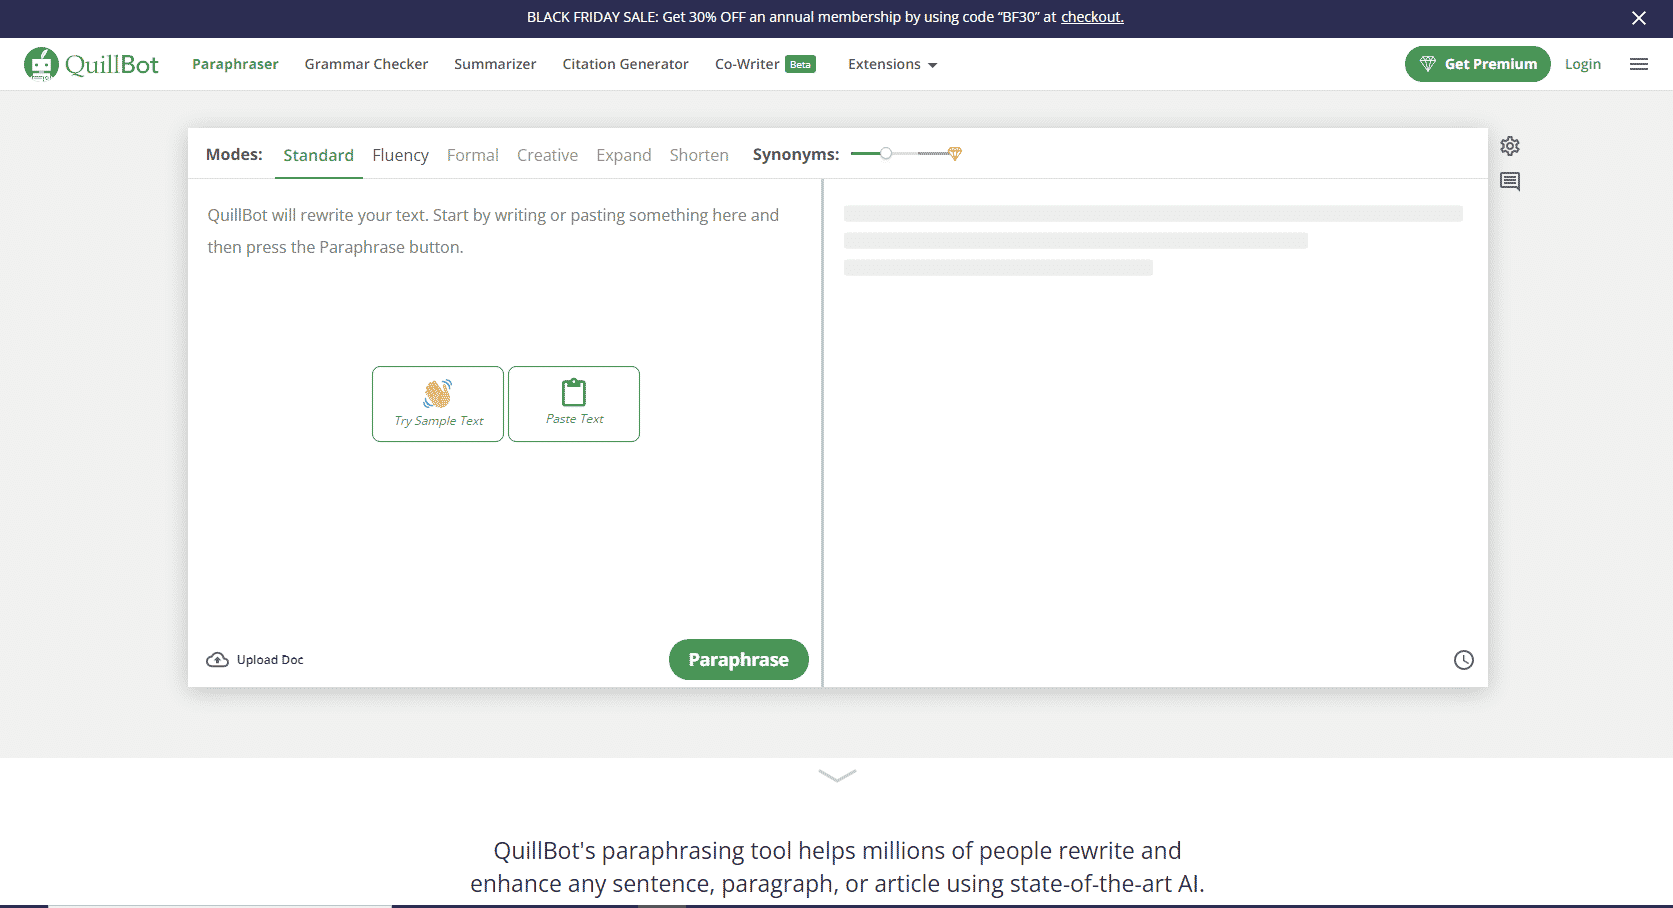Click the green Paraphrase button
The height and width of the screenshot is (908, 1673).
[739, 660]
